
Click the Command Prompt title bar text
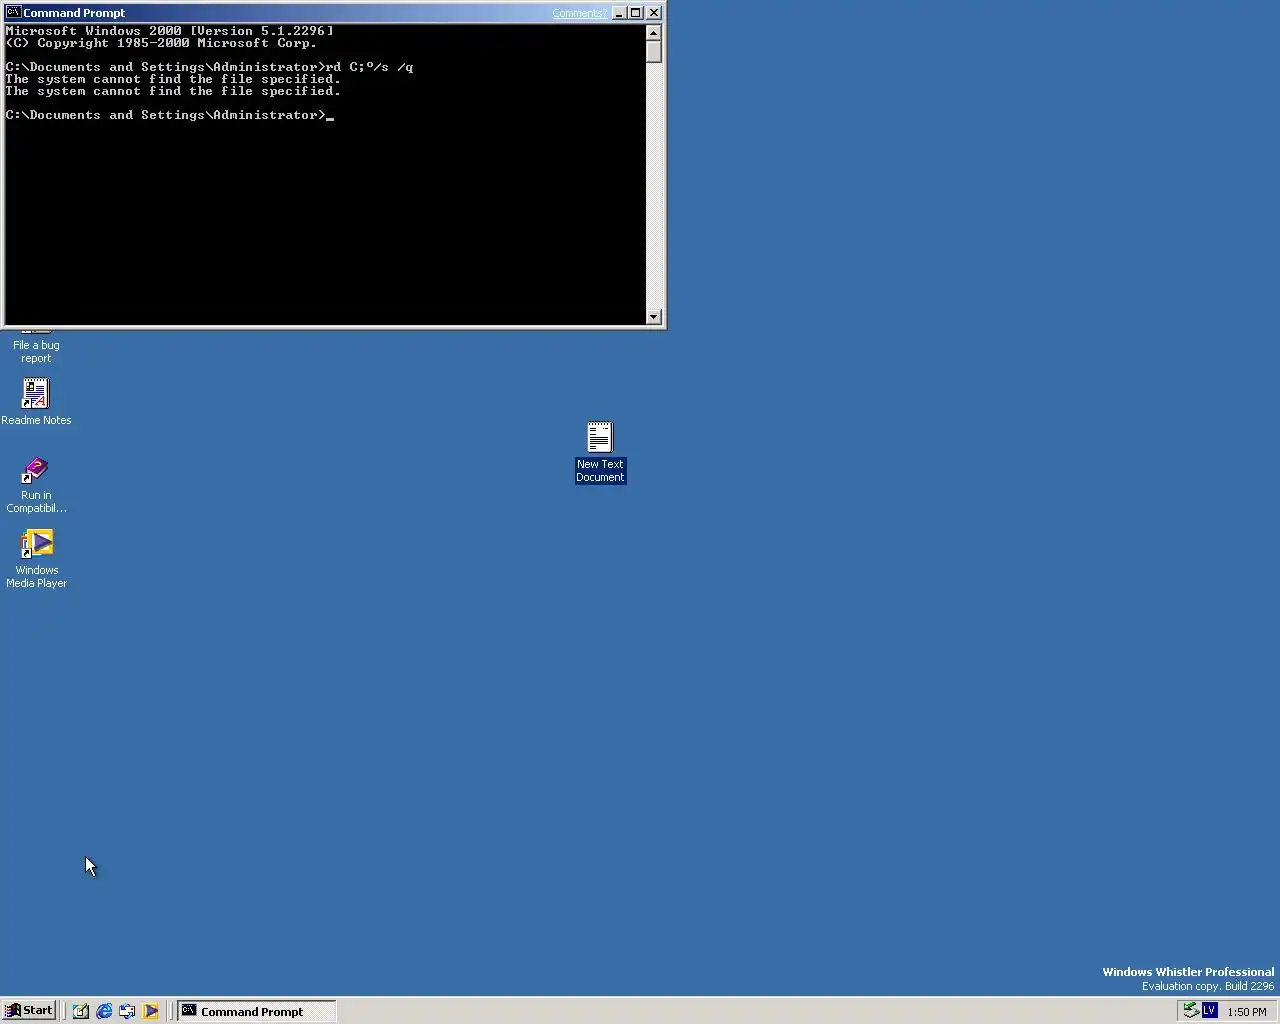point(74,13)
